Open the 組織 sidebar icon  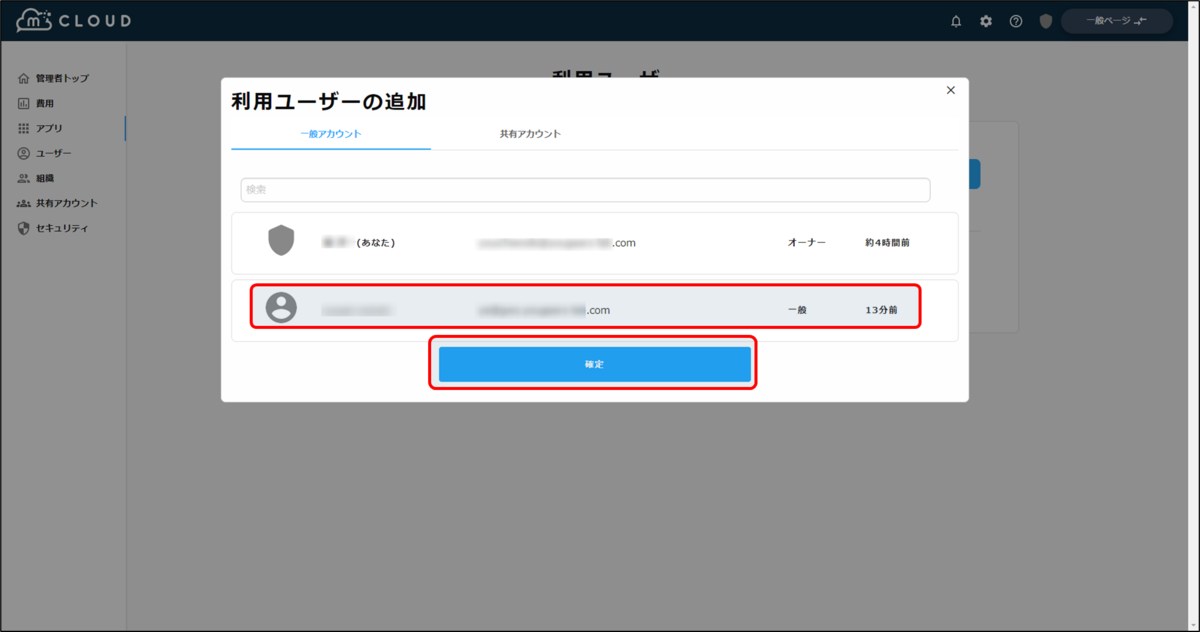coord(22,177)
